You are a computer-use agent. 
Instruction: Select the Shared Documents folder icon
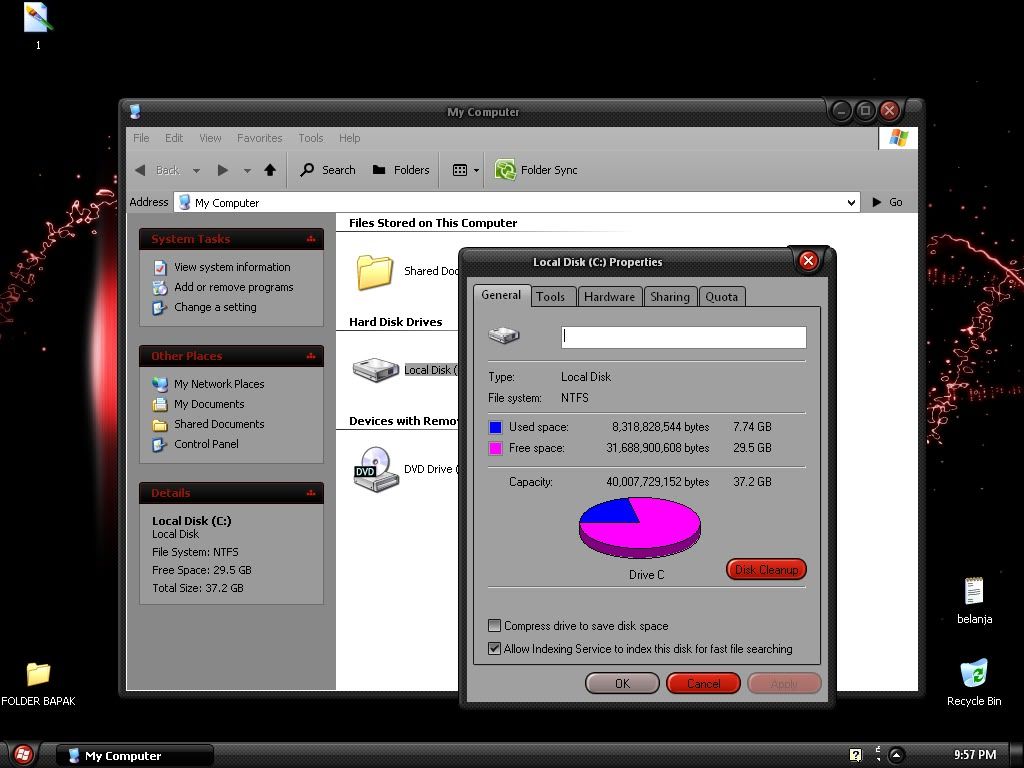click(375, 272)
